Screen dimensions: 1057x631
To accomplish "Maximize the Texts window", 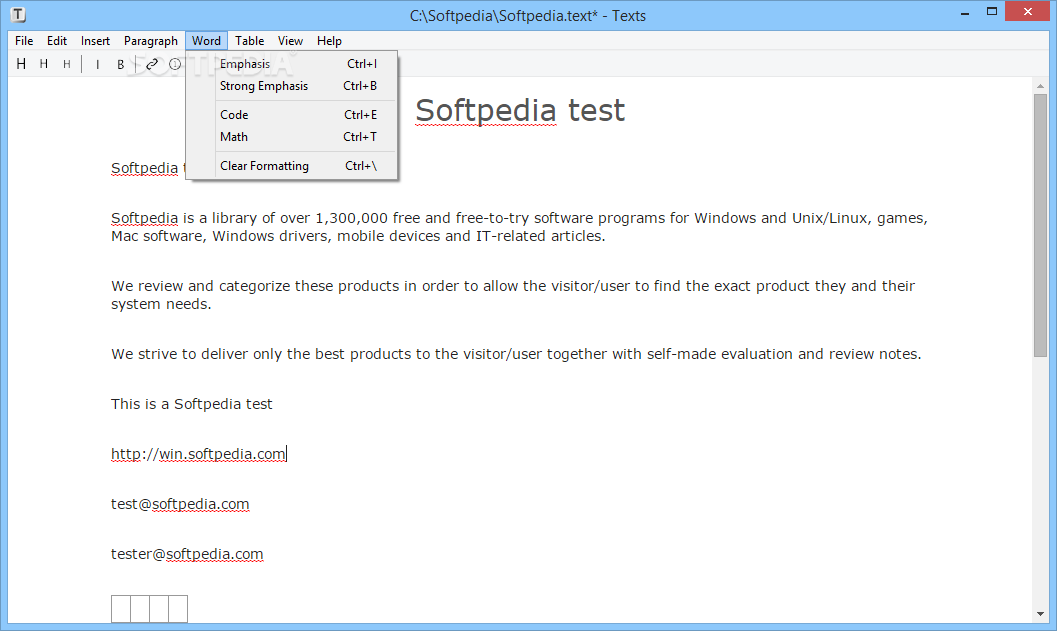I will coord(992,12).
